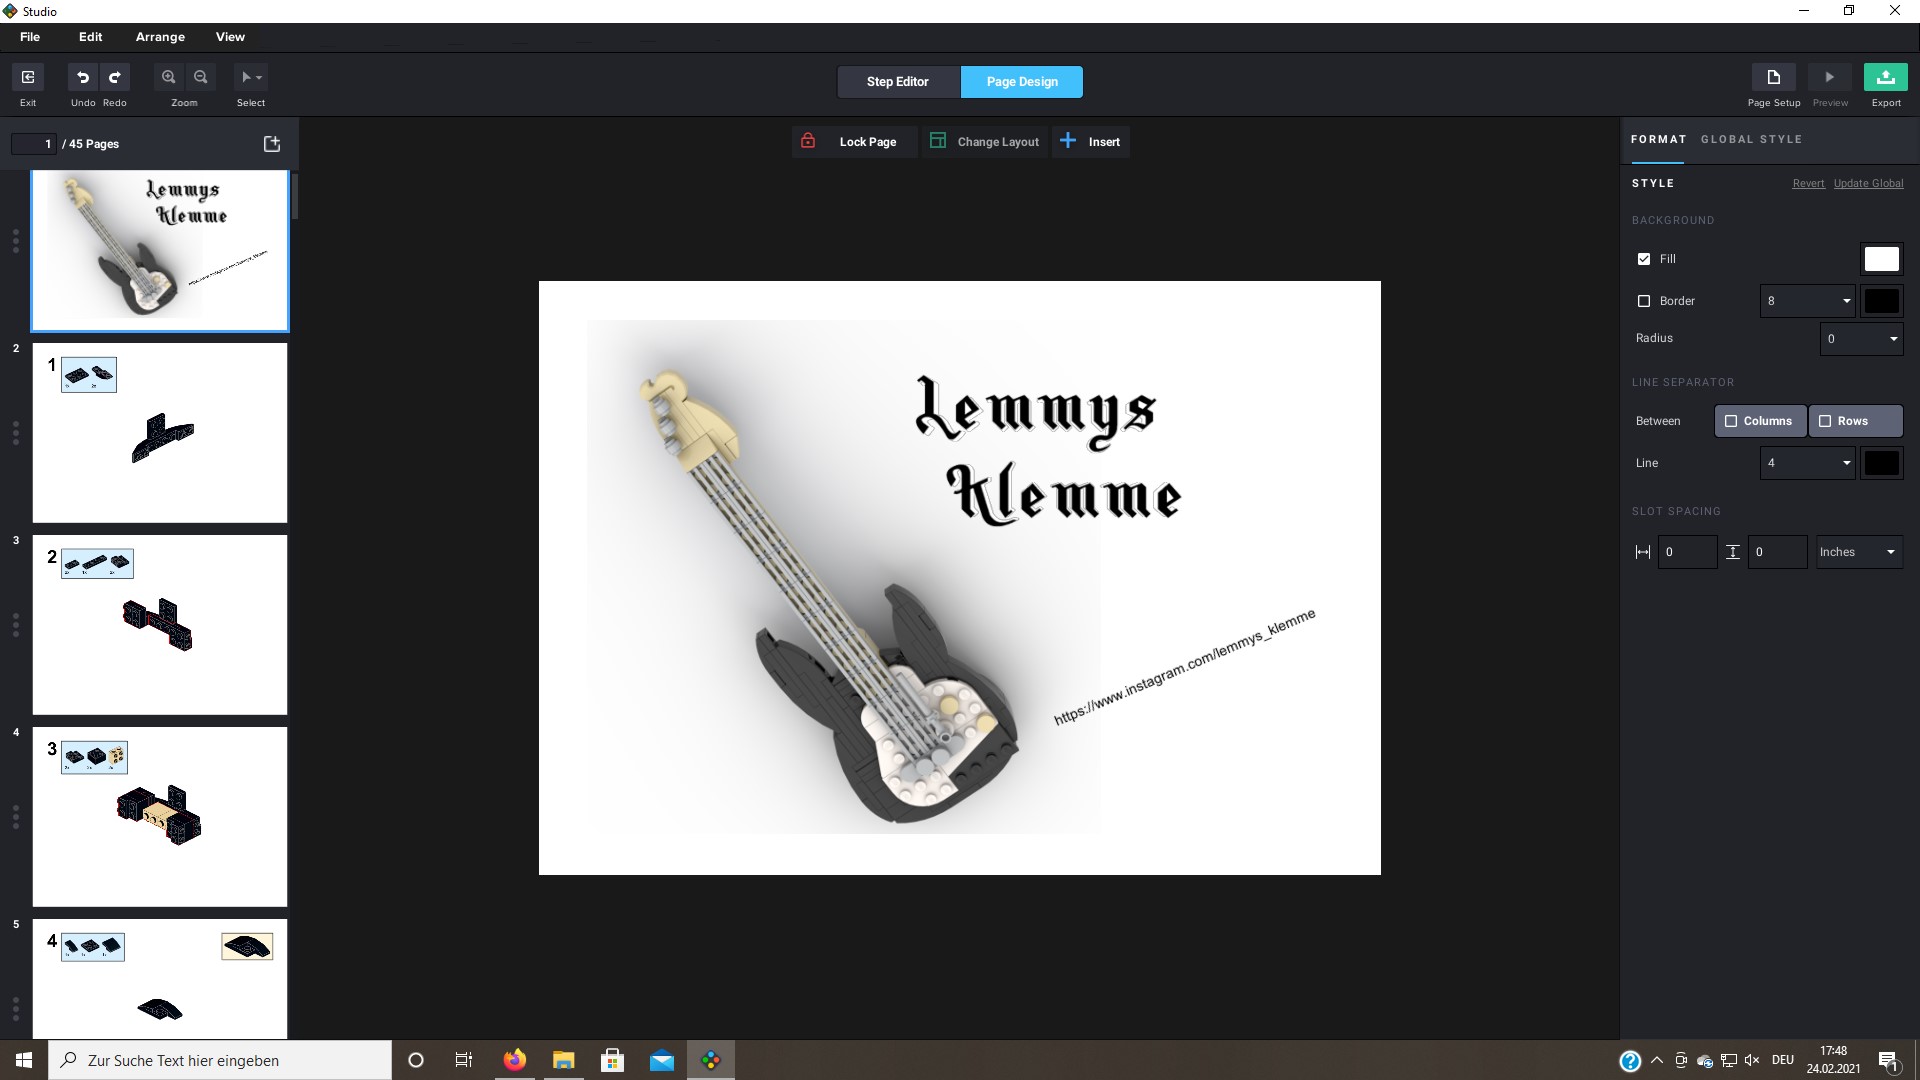Click the Zoom in magnifier icon
The image size is (1920, 1080).
pyautogui.click(x=169, y=78)
